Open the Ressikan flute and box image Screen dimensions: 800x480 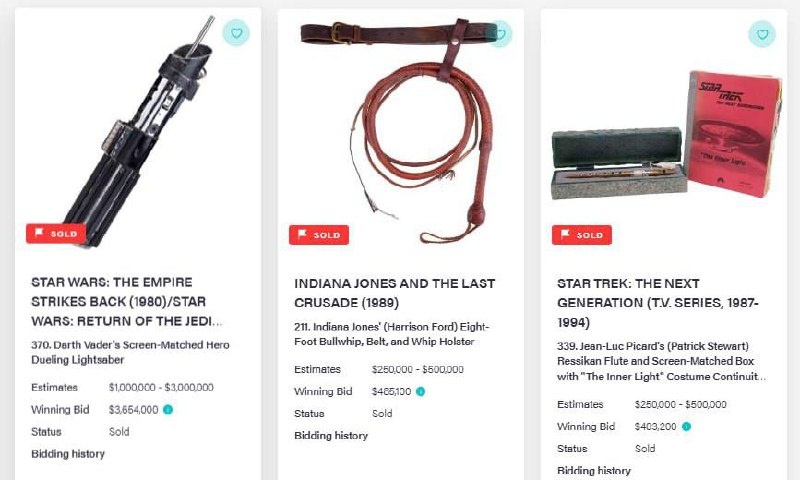(666, 135)
